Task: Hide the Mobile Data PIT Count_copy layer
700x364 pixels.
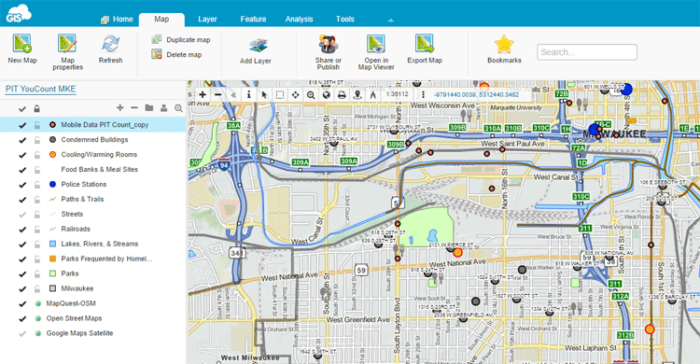Action: pos(22,125)
